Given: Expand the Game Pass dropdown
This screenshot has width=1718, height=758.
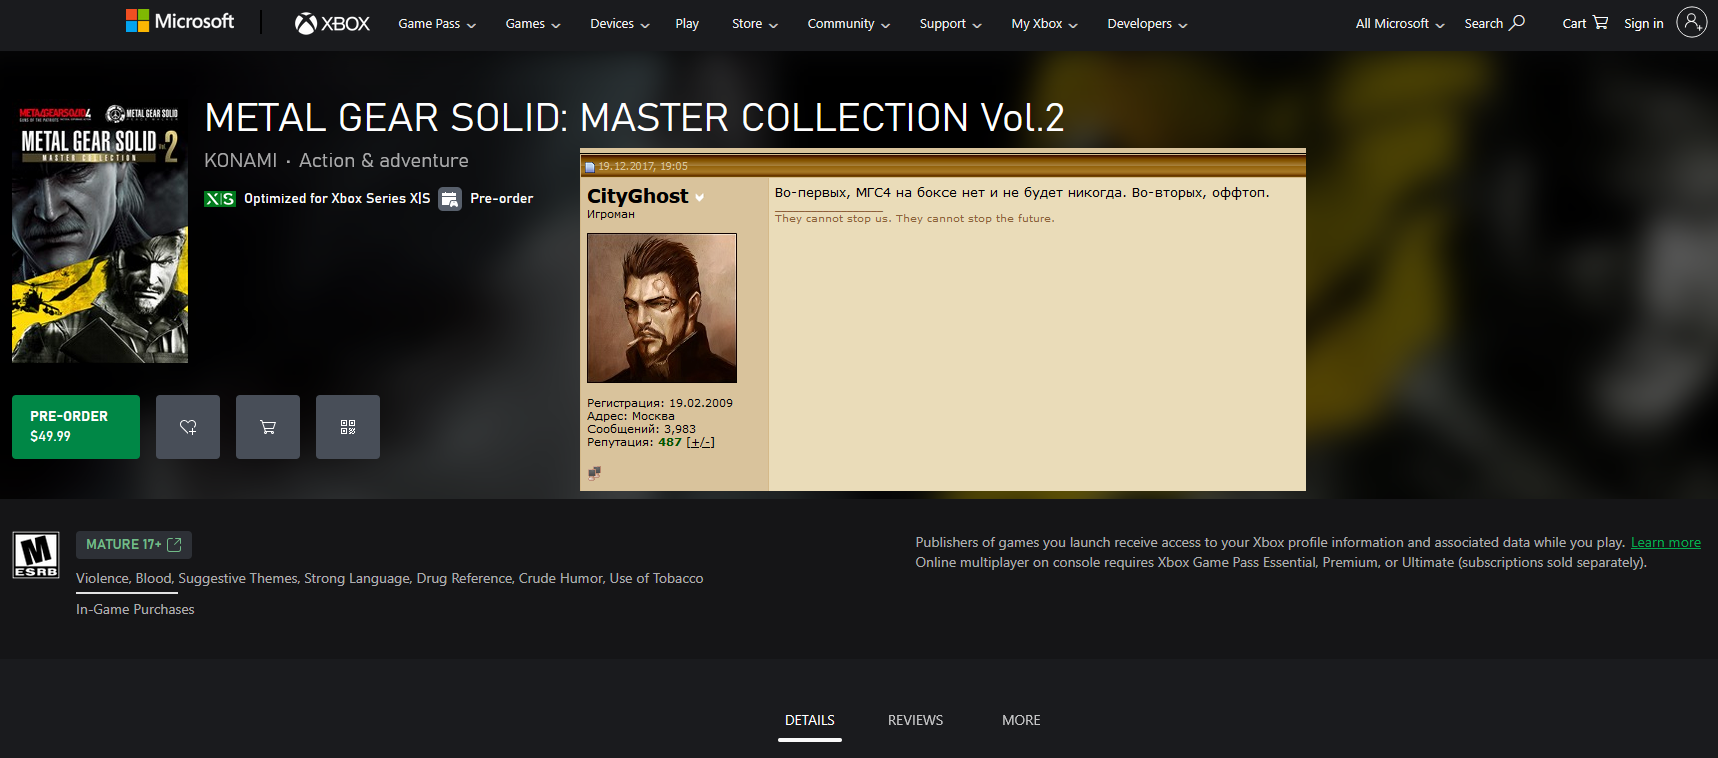Looking at the screenshot, I should coord(437,24).
